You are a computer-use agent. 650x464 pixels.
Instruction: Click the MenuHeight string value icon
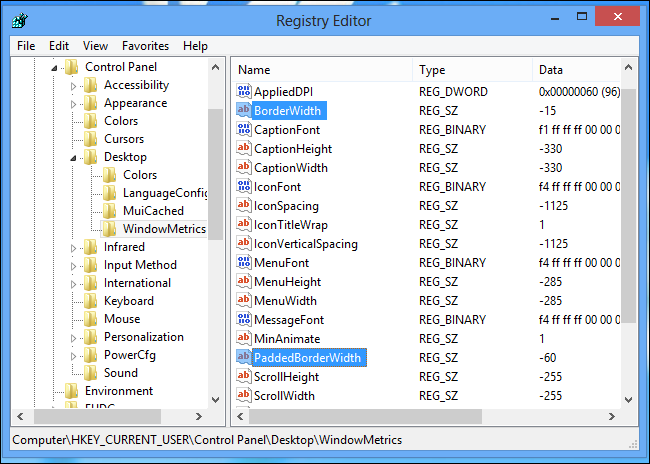[x=244, y=282]
